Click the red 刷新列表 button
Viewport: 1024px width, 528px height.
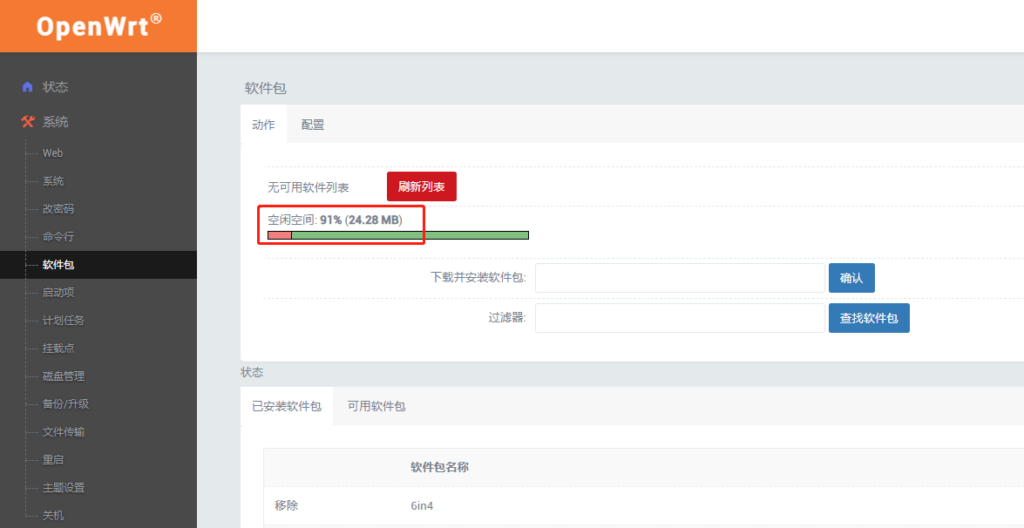421,186
